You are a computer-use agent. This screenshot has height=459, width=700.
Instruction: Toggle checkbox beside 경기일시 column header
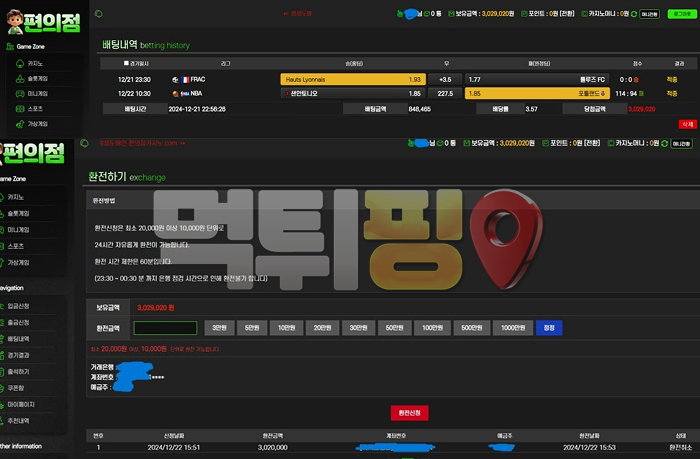click(126, 63)
